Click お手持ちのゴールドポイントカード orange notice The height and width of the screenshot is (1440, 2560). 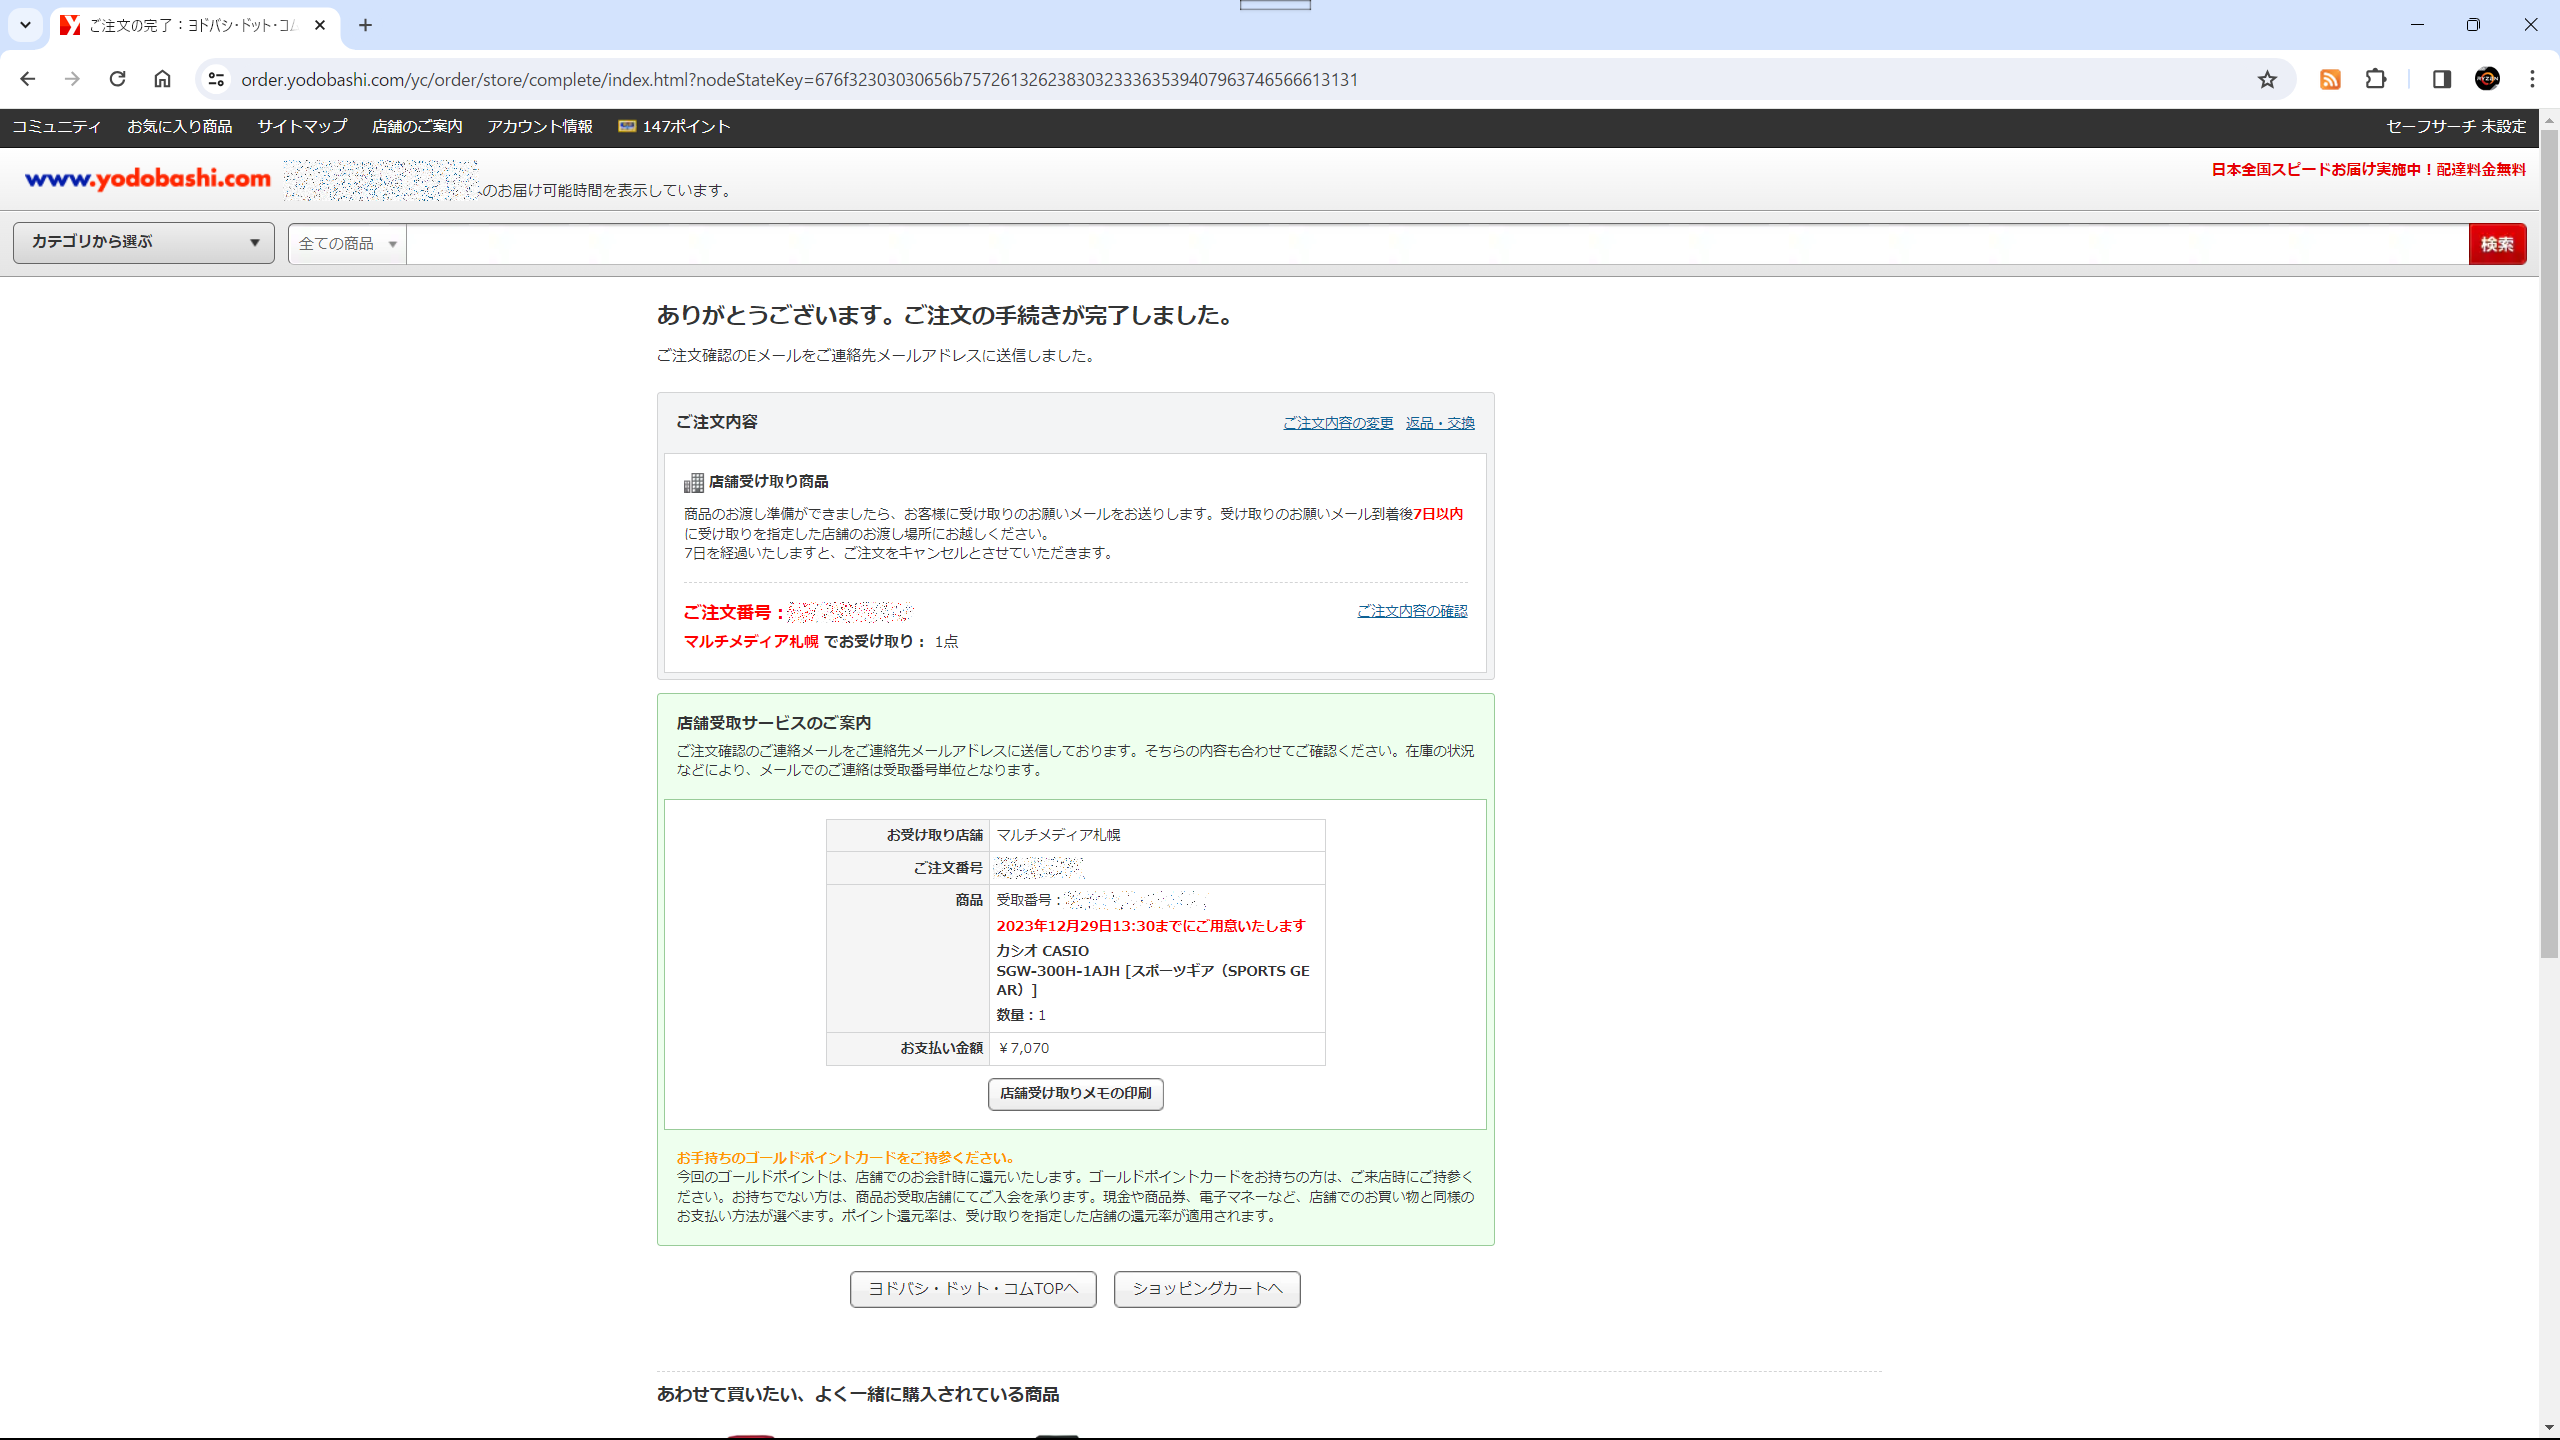pos(846,1158)
